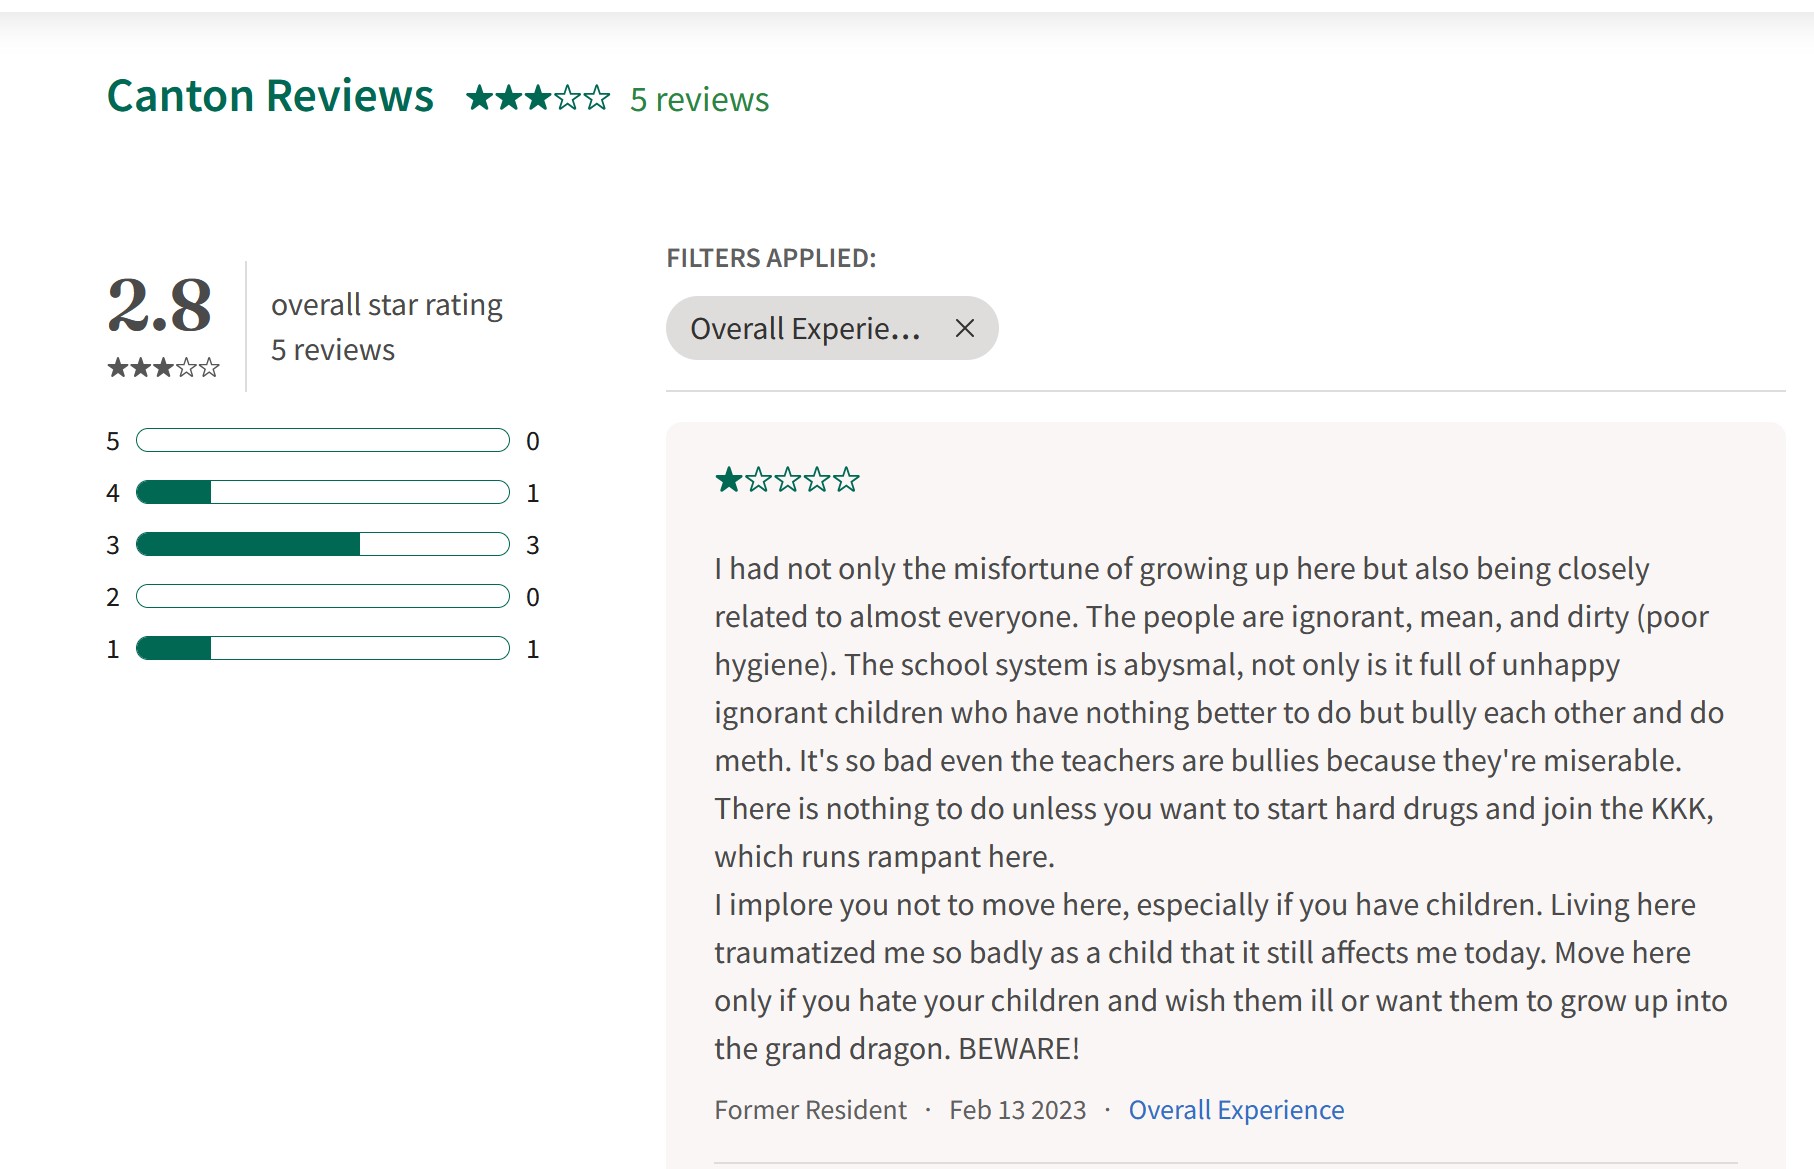Select the 5-star rating bar
Image resolution: width=1814 pixels, height=1169 pixels.
coord(322,441)
